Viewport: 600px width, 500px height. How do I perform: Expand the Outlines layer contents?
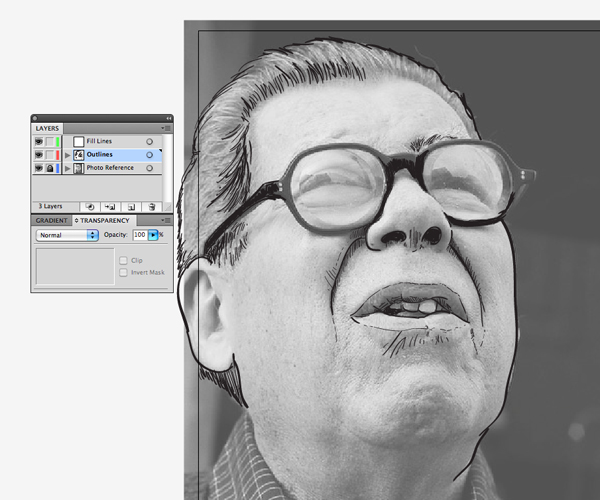click(67, 155)
